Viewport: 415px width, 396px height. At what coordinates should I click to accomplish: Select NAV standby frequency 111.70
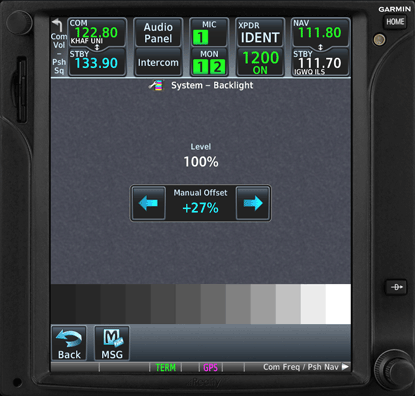(320, 62)
